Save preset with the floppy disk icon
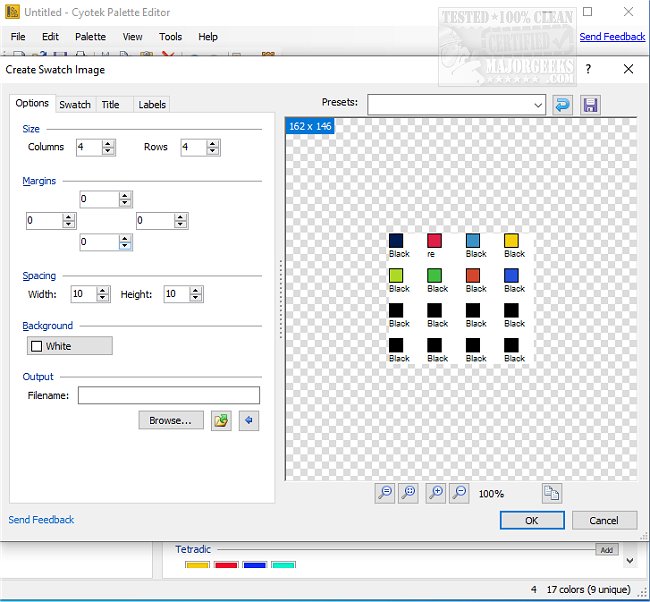This screenshot has width=650, height=602. [x=590, y=105]
